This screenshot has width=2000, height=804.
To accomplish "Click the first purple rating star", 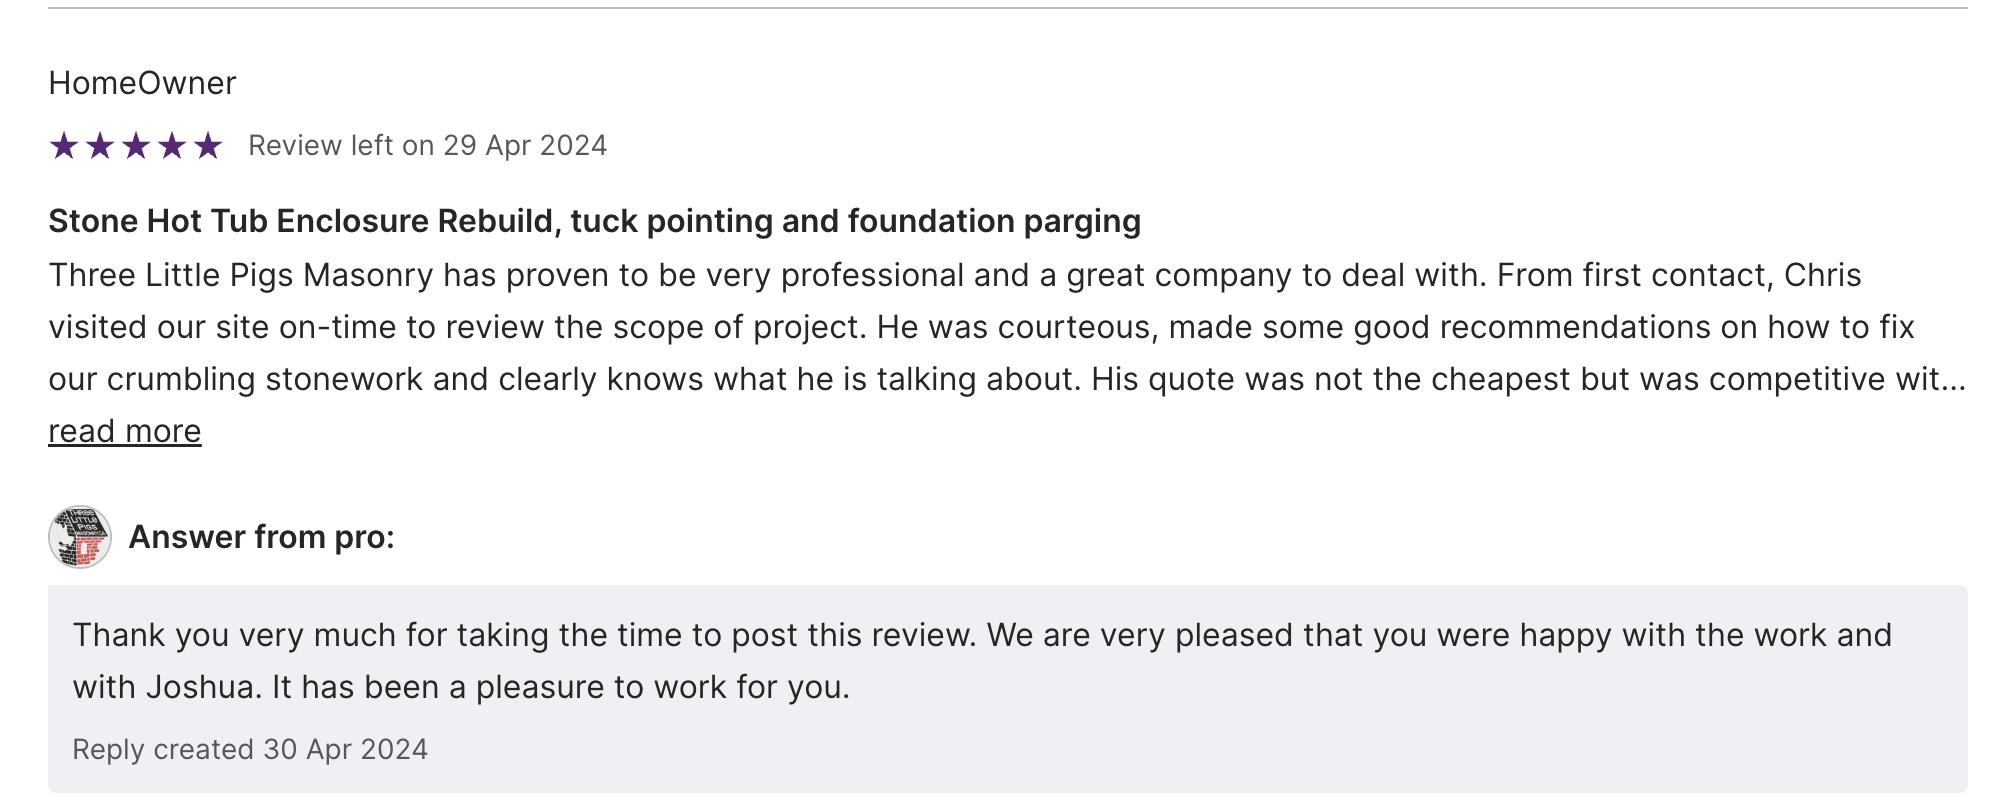I will click(x=63, y=146).
